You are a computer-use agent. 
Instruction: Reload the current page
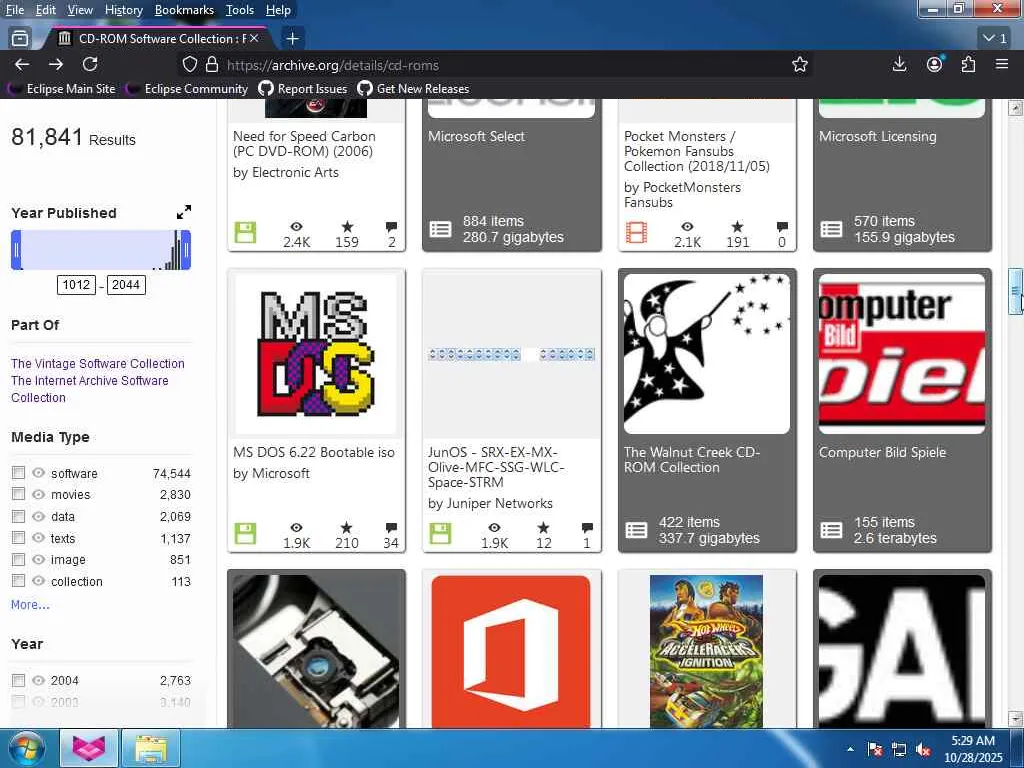pos(90,64)
